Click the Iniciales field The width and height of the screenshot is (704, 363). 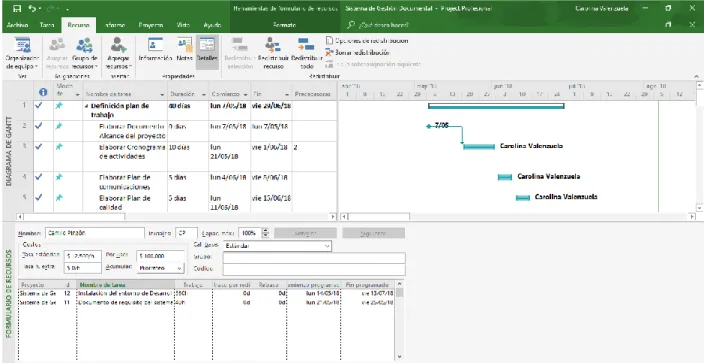point(186,233)
